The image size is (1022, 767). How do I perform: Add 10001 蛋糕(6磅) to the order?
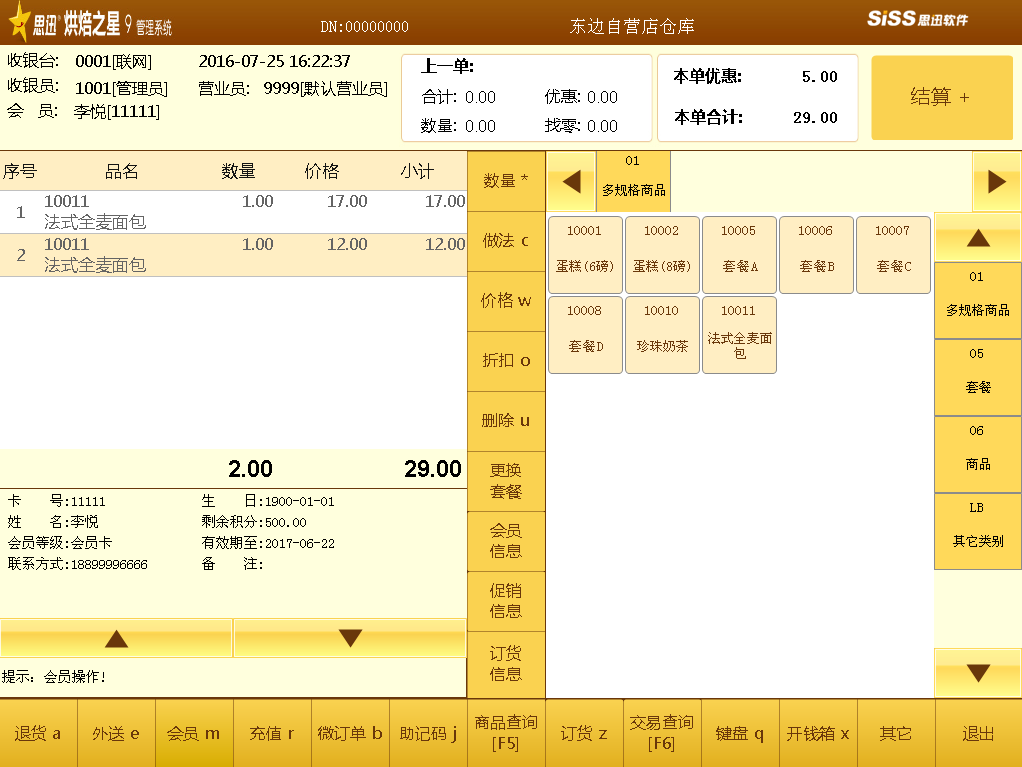click(x=585, y=255)
